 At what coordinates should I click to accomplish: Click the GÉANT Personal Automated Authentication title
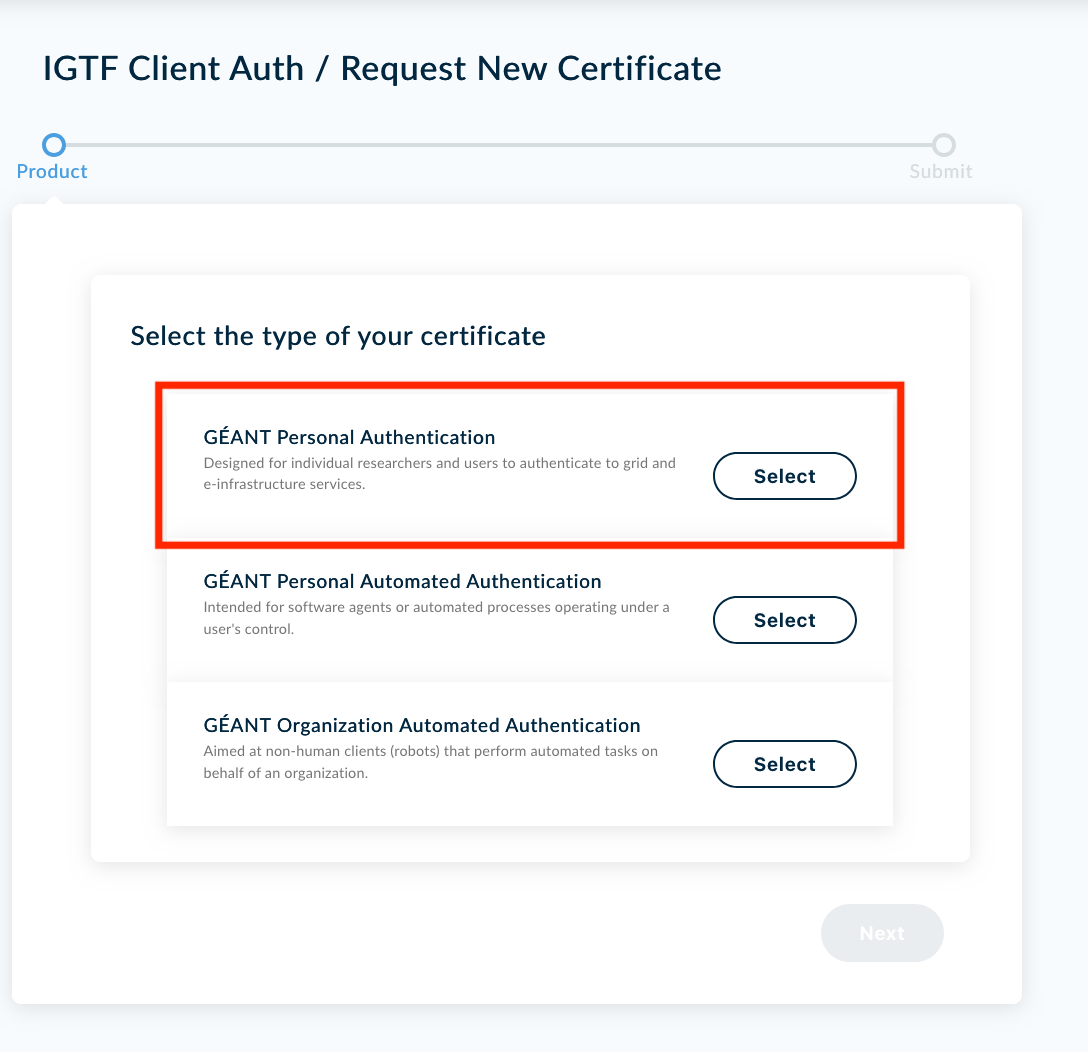[402, 581]
